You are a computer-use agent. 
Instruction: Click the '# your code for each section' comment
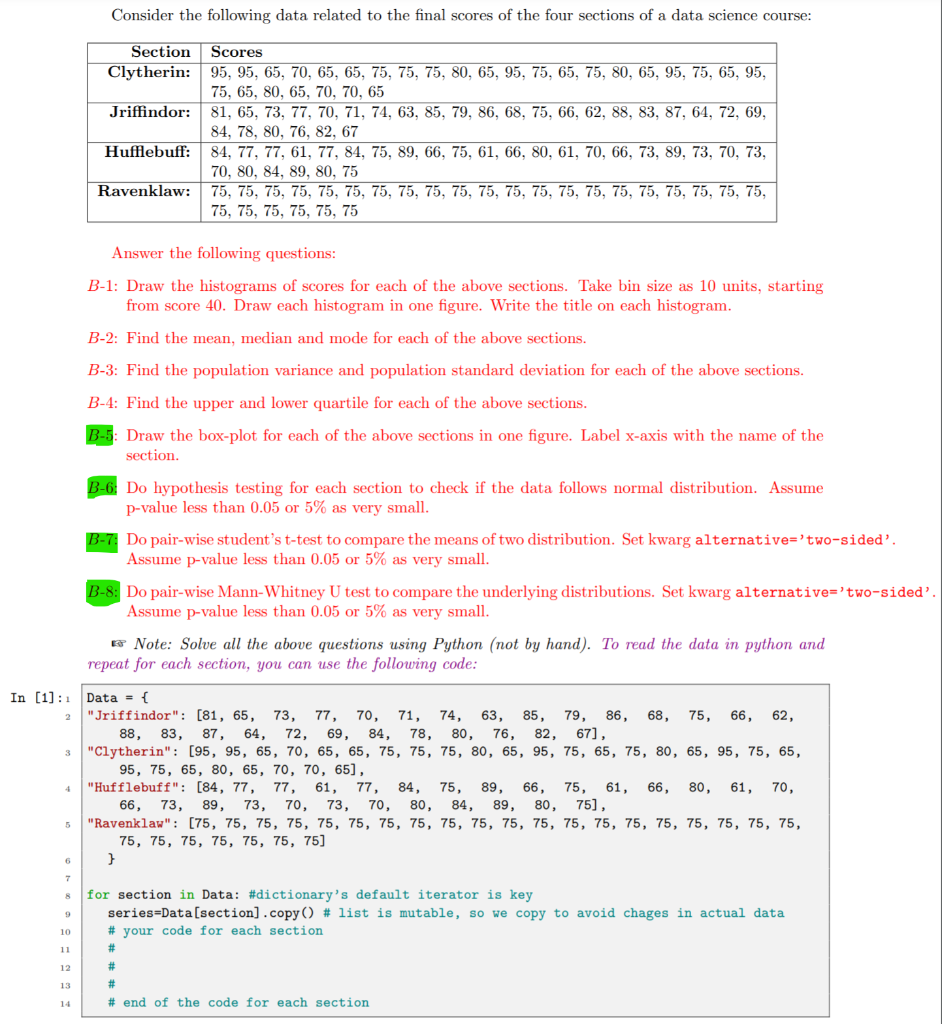coord(216,931)
